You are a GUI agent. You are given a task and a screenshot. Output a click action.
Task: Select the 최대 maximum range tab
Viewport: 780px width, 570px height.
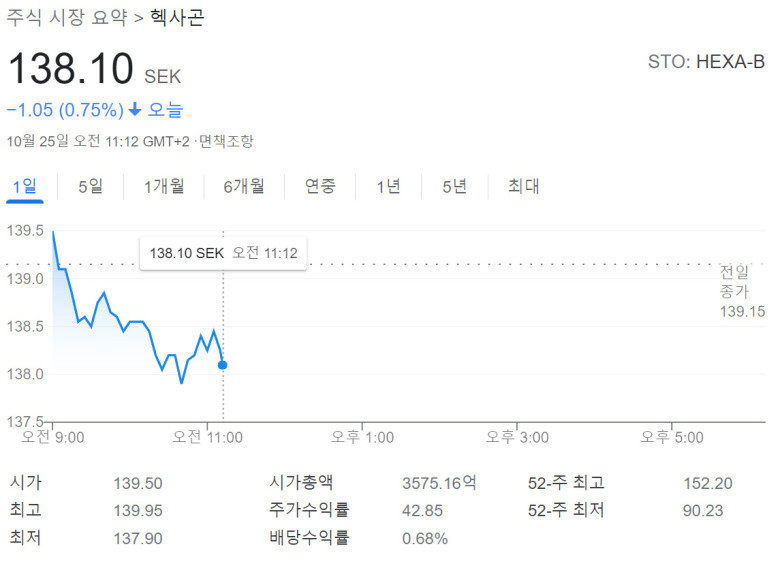tap(523, 187)
